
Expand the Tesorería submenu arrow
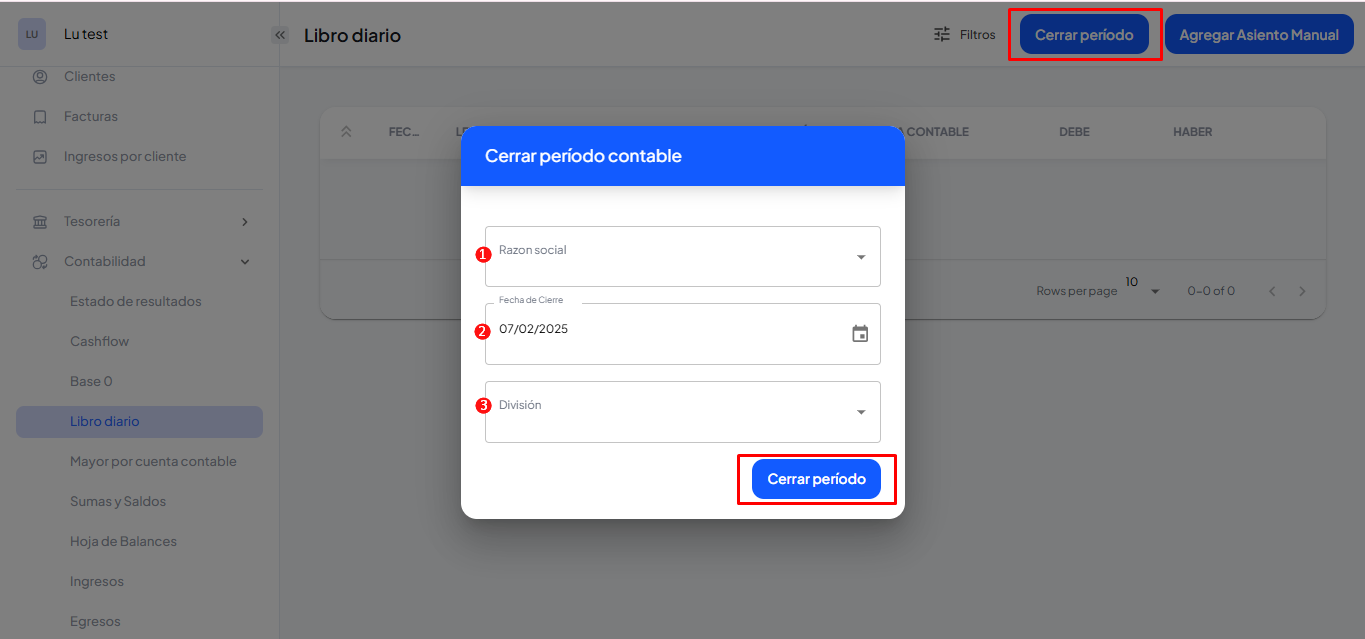point(245,222)
